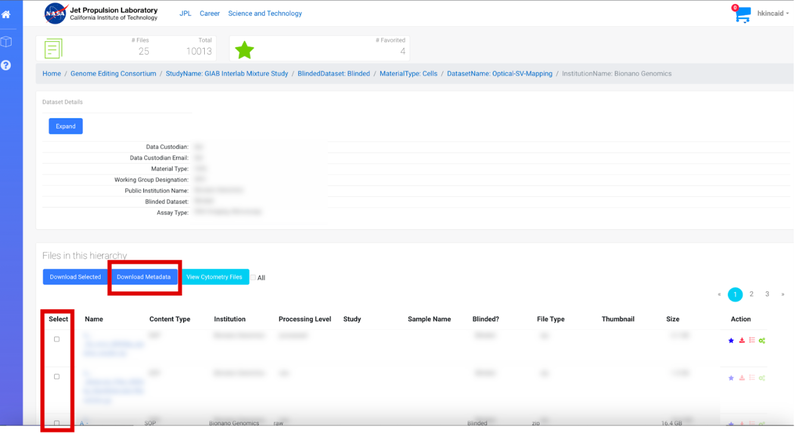This screenshot has height=434, width=800.
Task: Click the green files document icon
Action: [x=53, y=49]
